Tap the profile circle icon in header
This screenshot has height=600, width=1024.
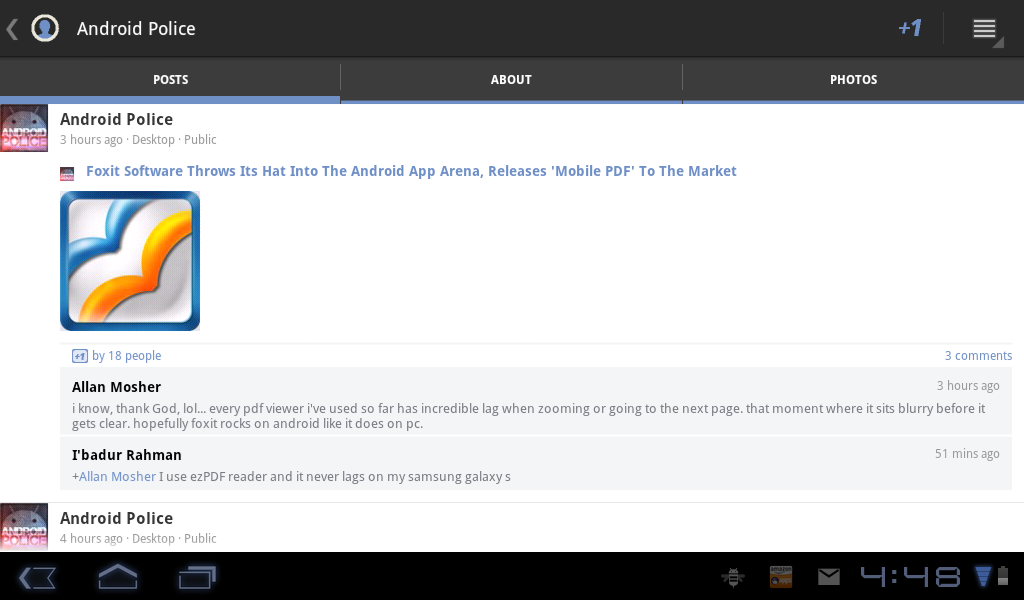click(x=44, y=28)
